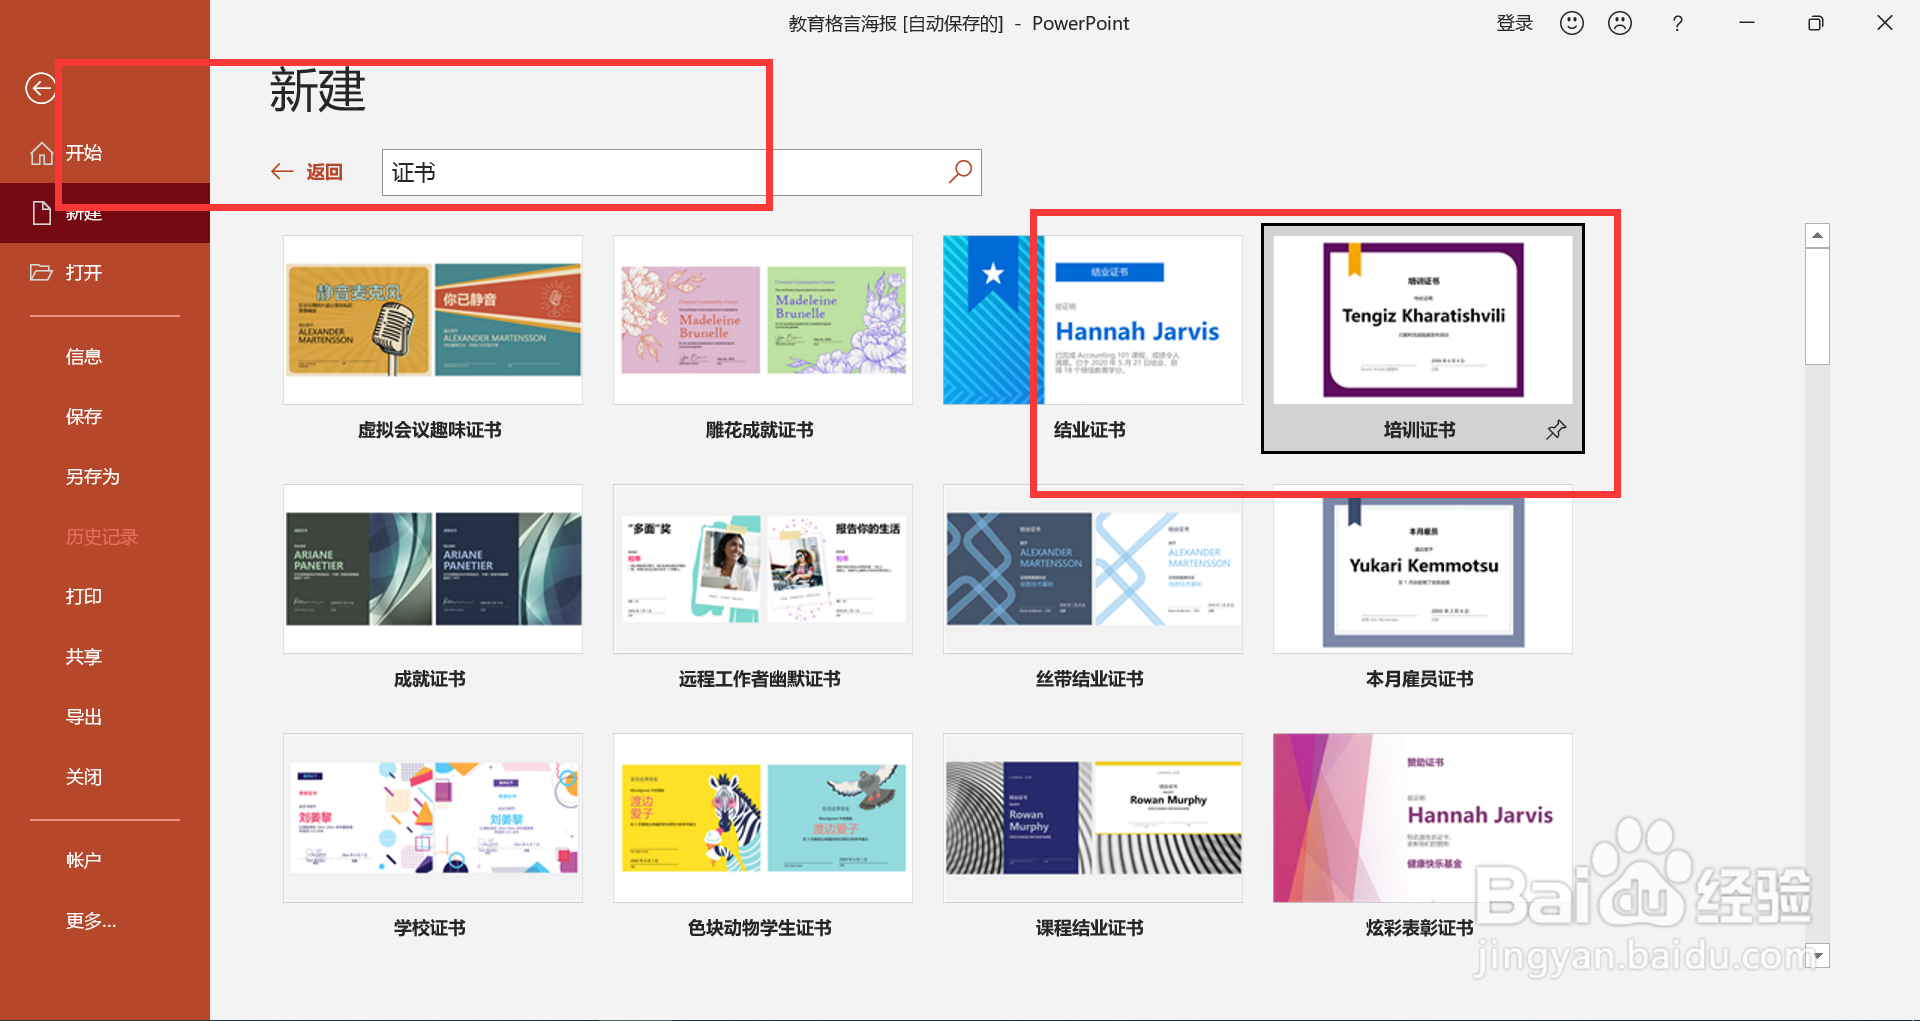1920x1021 pixels.
Task: Send negative feedback with frown icon
Action: [1620, 23]
